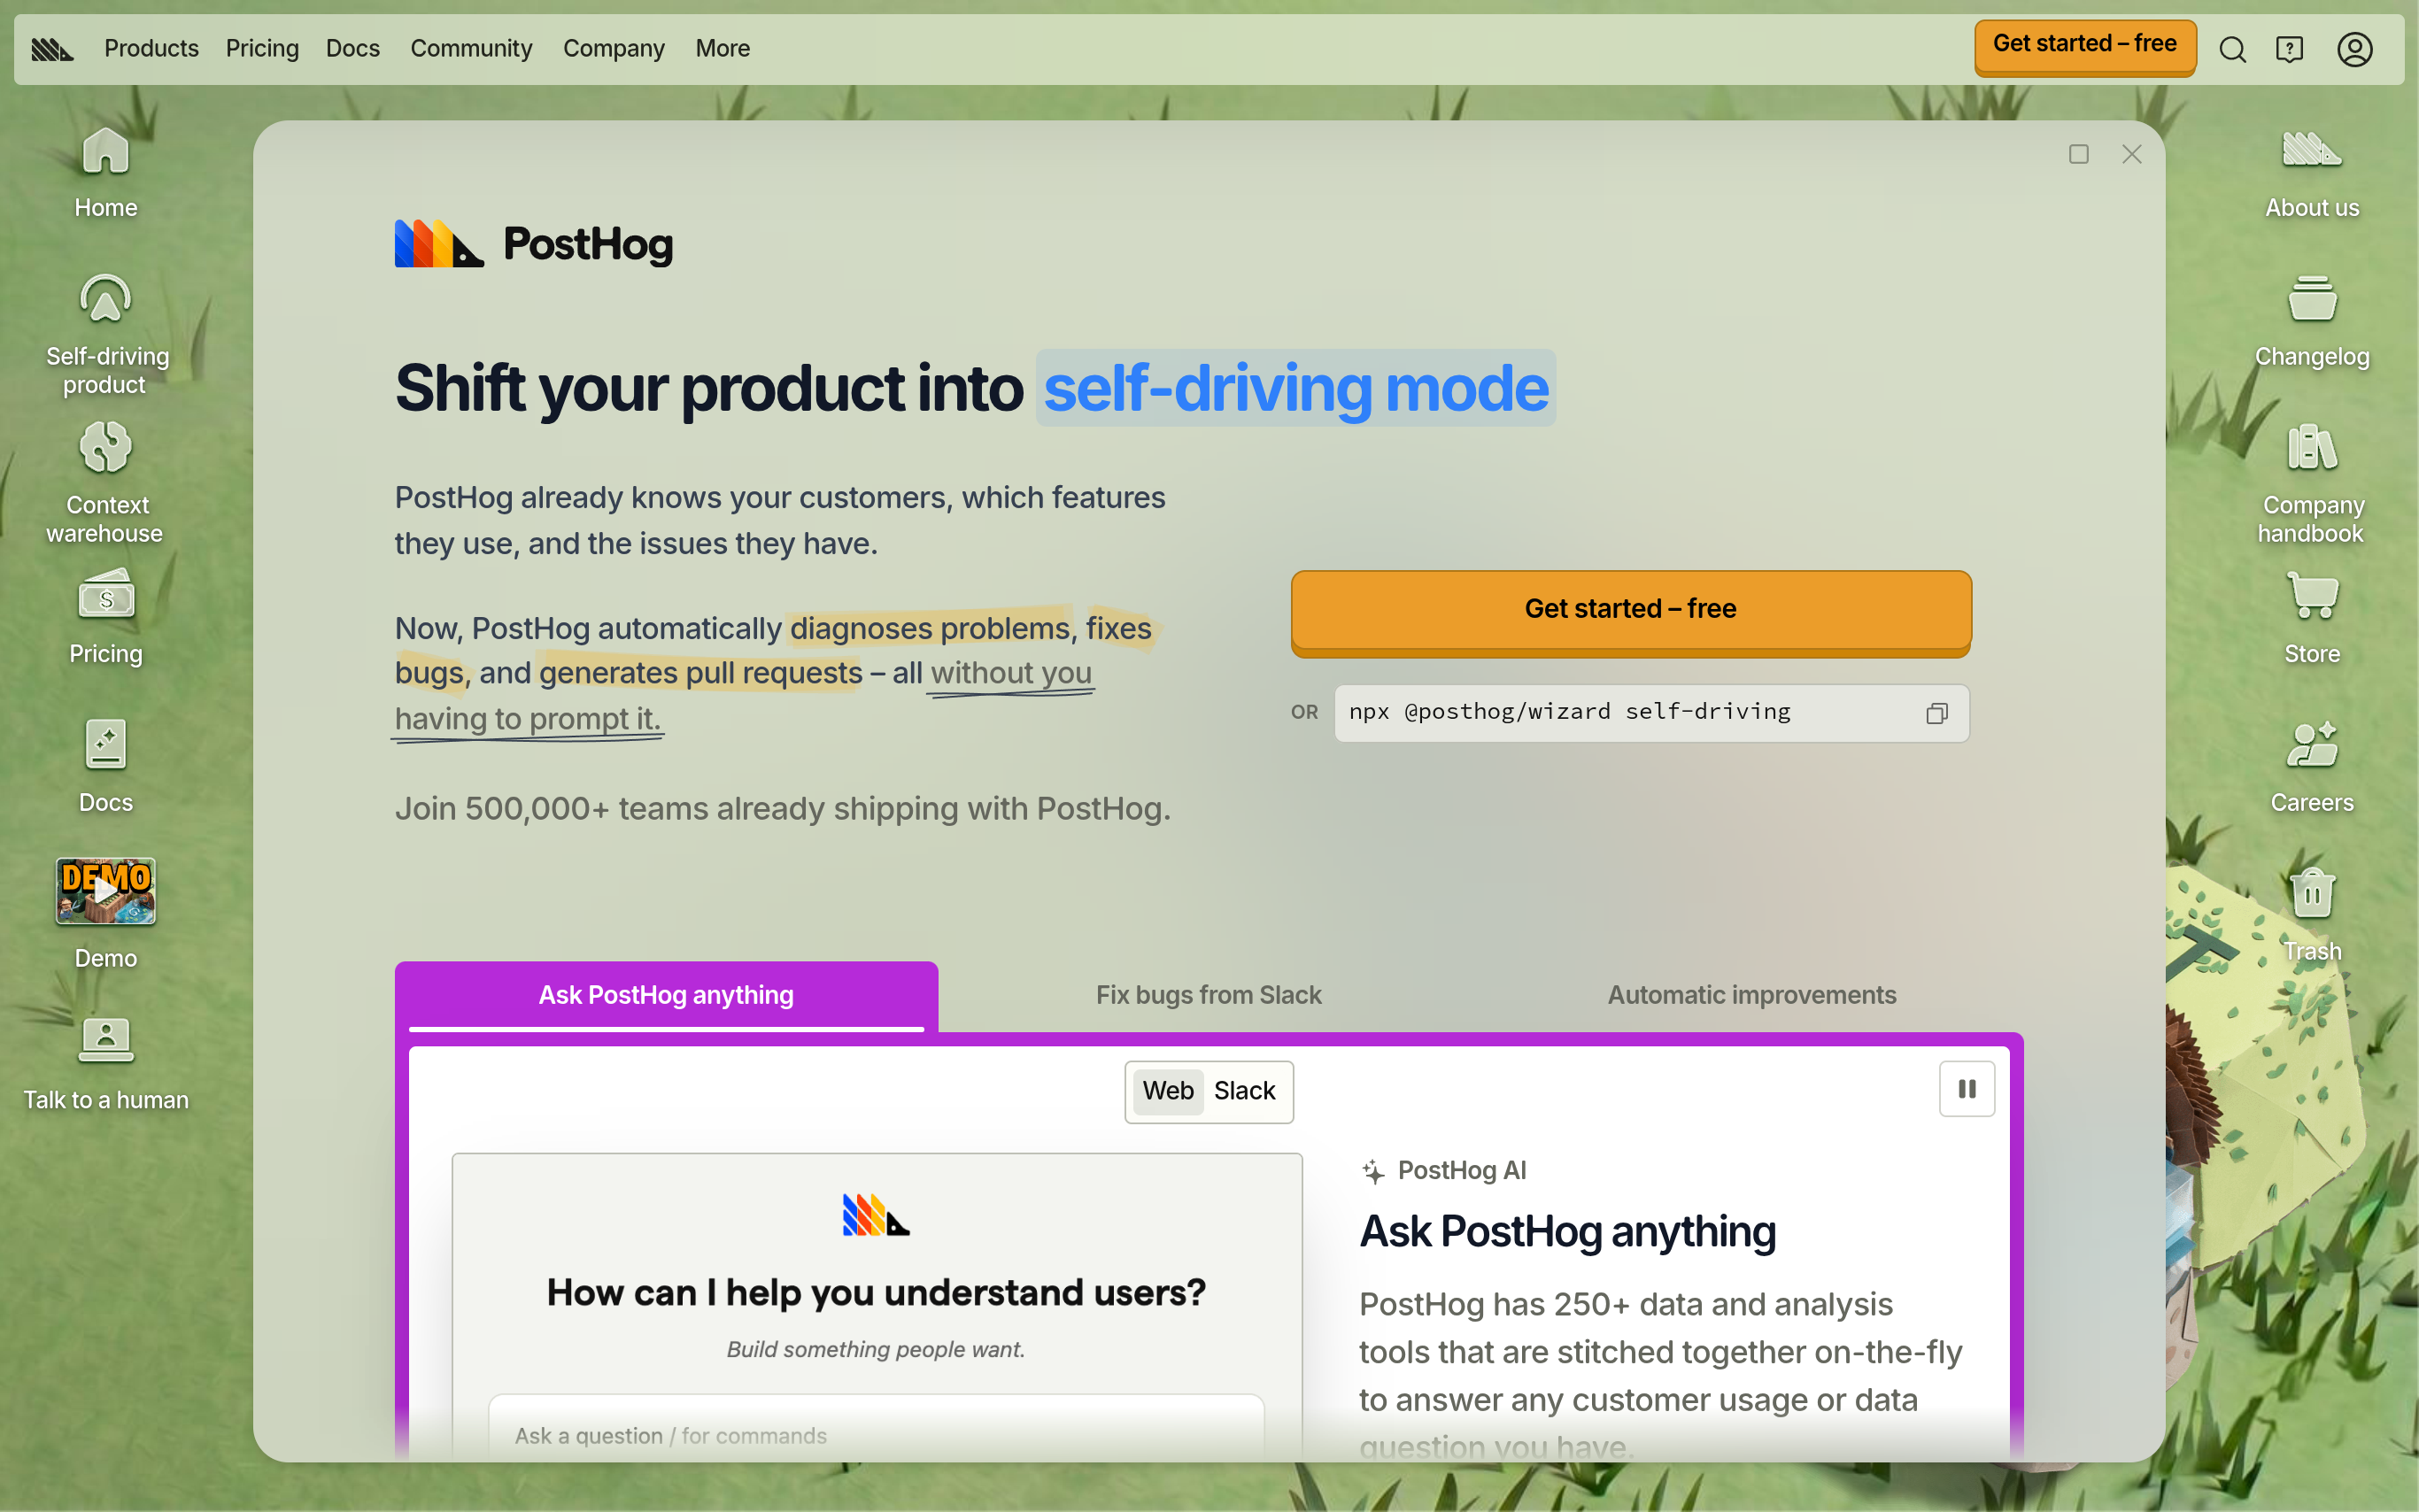Click the Build something people want tagline
Image resolution: width=2419 pixels, height=1512 pixels.
(x=876, y=1349)
